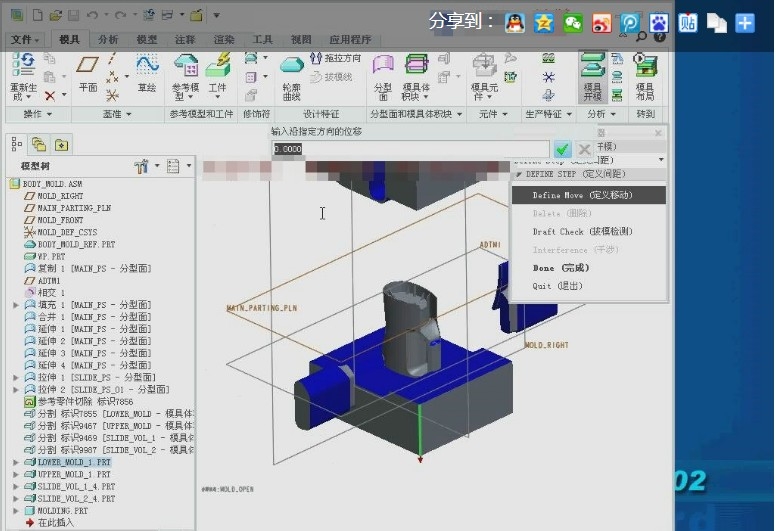Viewport: 776px width, 531px height.
Task: Click the displacement value input field
Action: 410,149
